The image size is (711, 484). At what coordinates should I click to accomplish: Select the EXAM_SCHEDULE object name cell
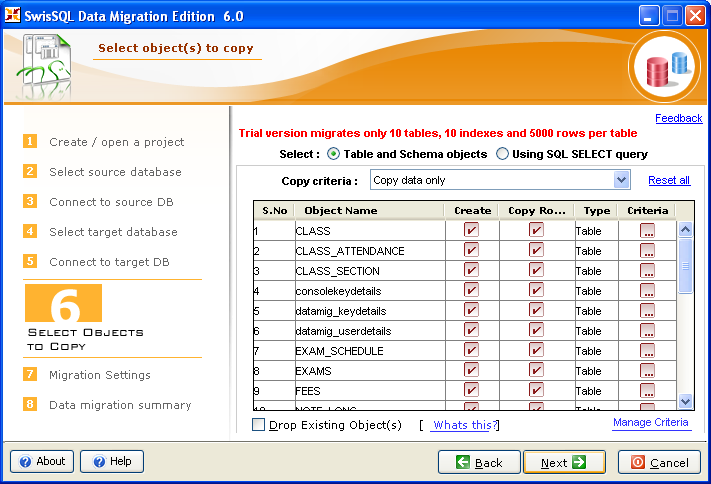tap(370, 351)
